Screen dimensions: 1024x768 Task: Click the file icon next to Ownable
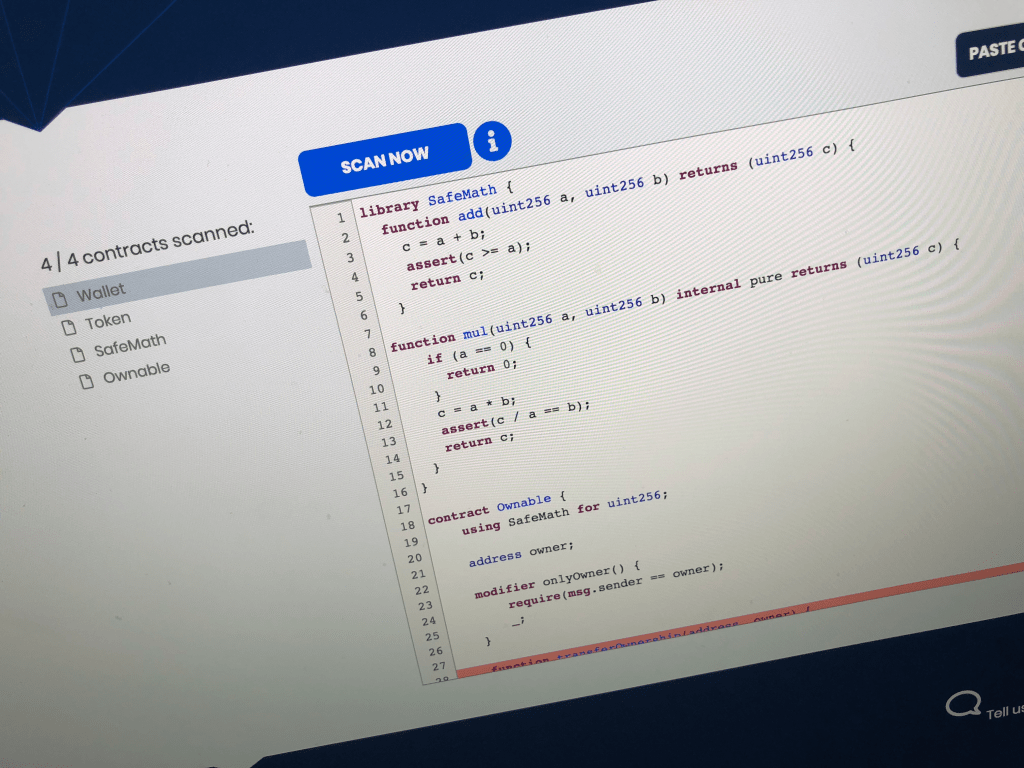86,381
